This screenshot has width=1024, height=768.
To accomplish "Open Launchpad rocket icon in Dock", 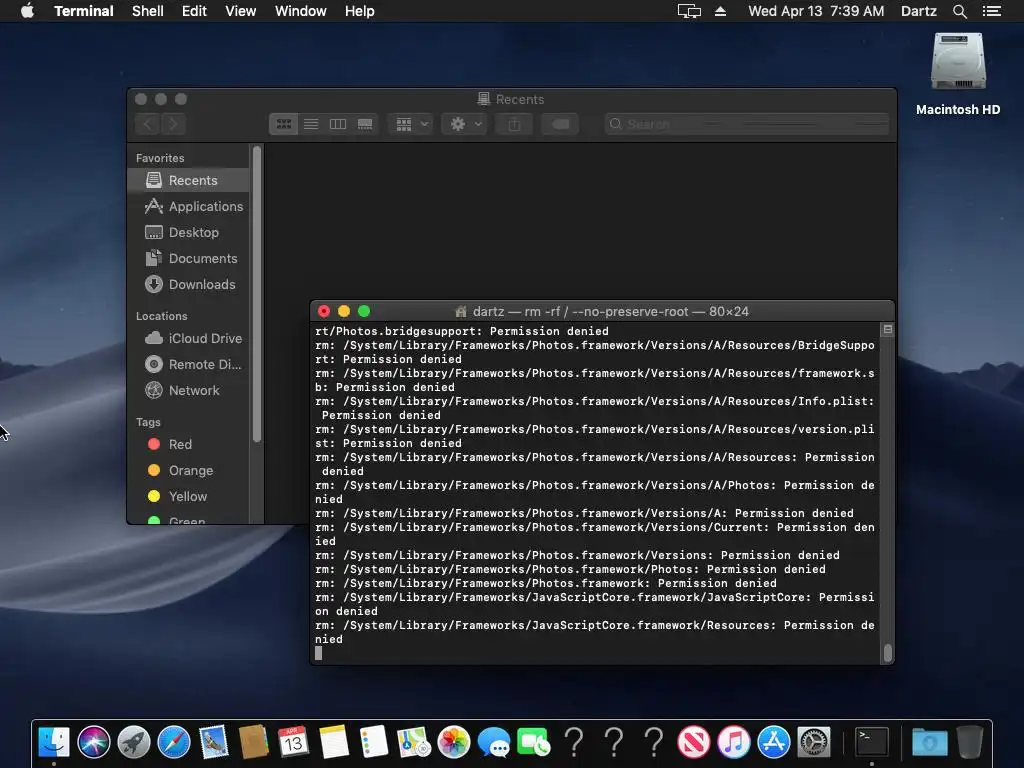I will click(x=134, y=742).
